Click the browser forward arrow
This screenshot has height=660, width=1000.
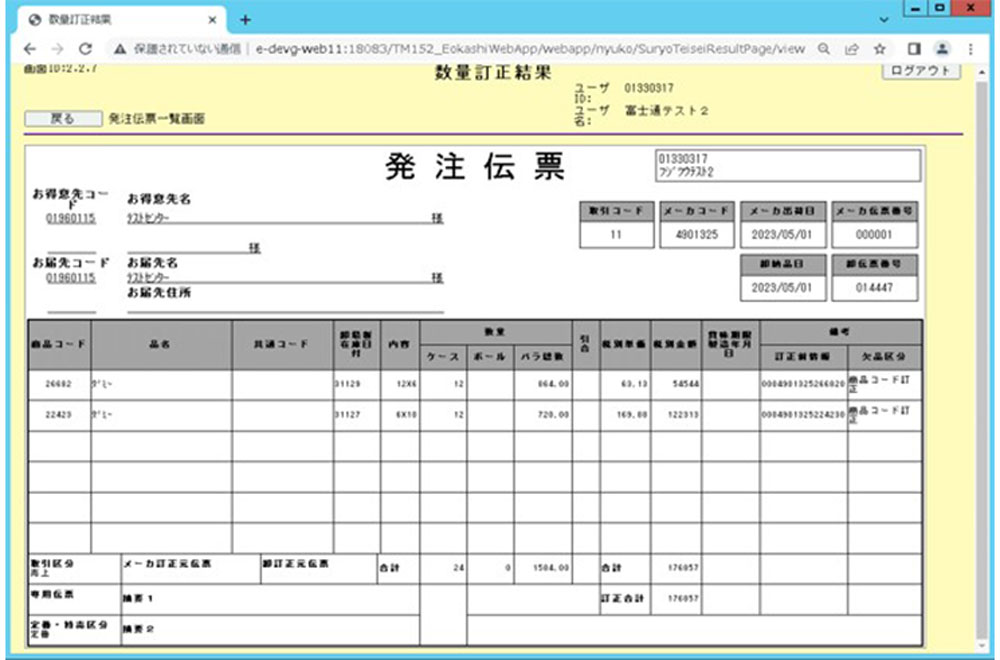(57, 49)
